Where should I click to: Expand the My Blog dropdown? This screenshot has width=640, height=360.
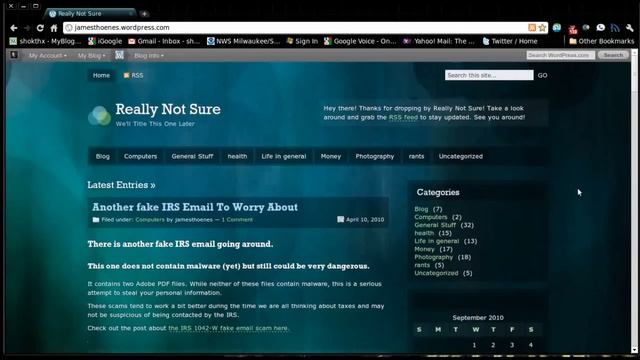point(91,55)
